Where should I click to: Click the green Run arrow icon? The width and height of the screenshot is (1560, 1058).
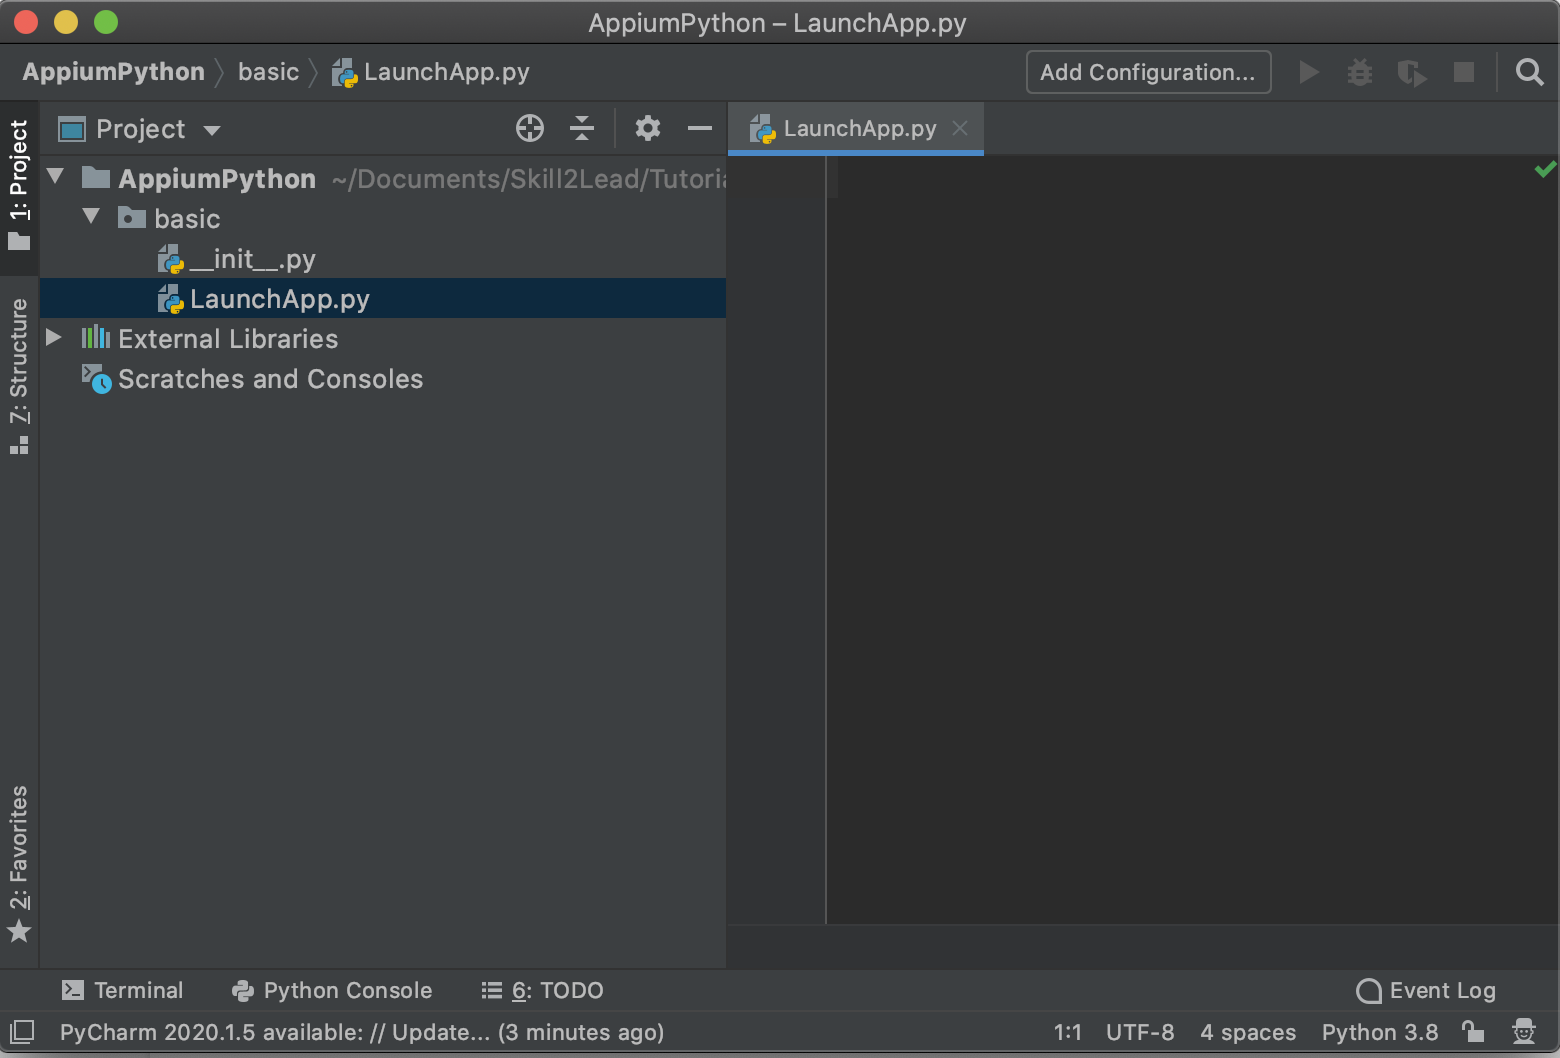[1308, 72]
